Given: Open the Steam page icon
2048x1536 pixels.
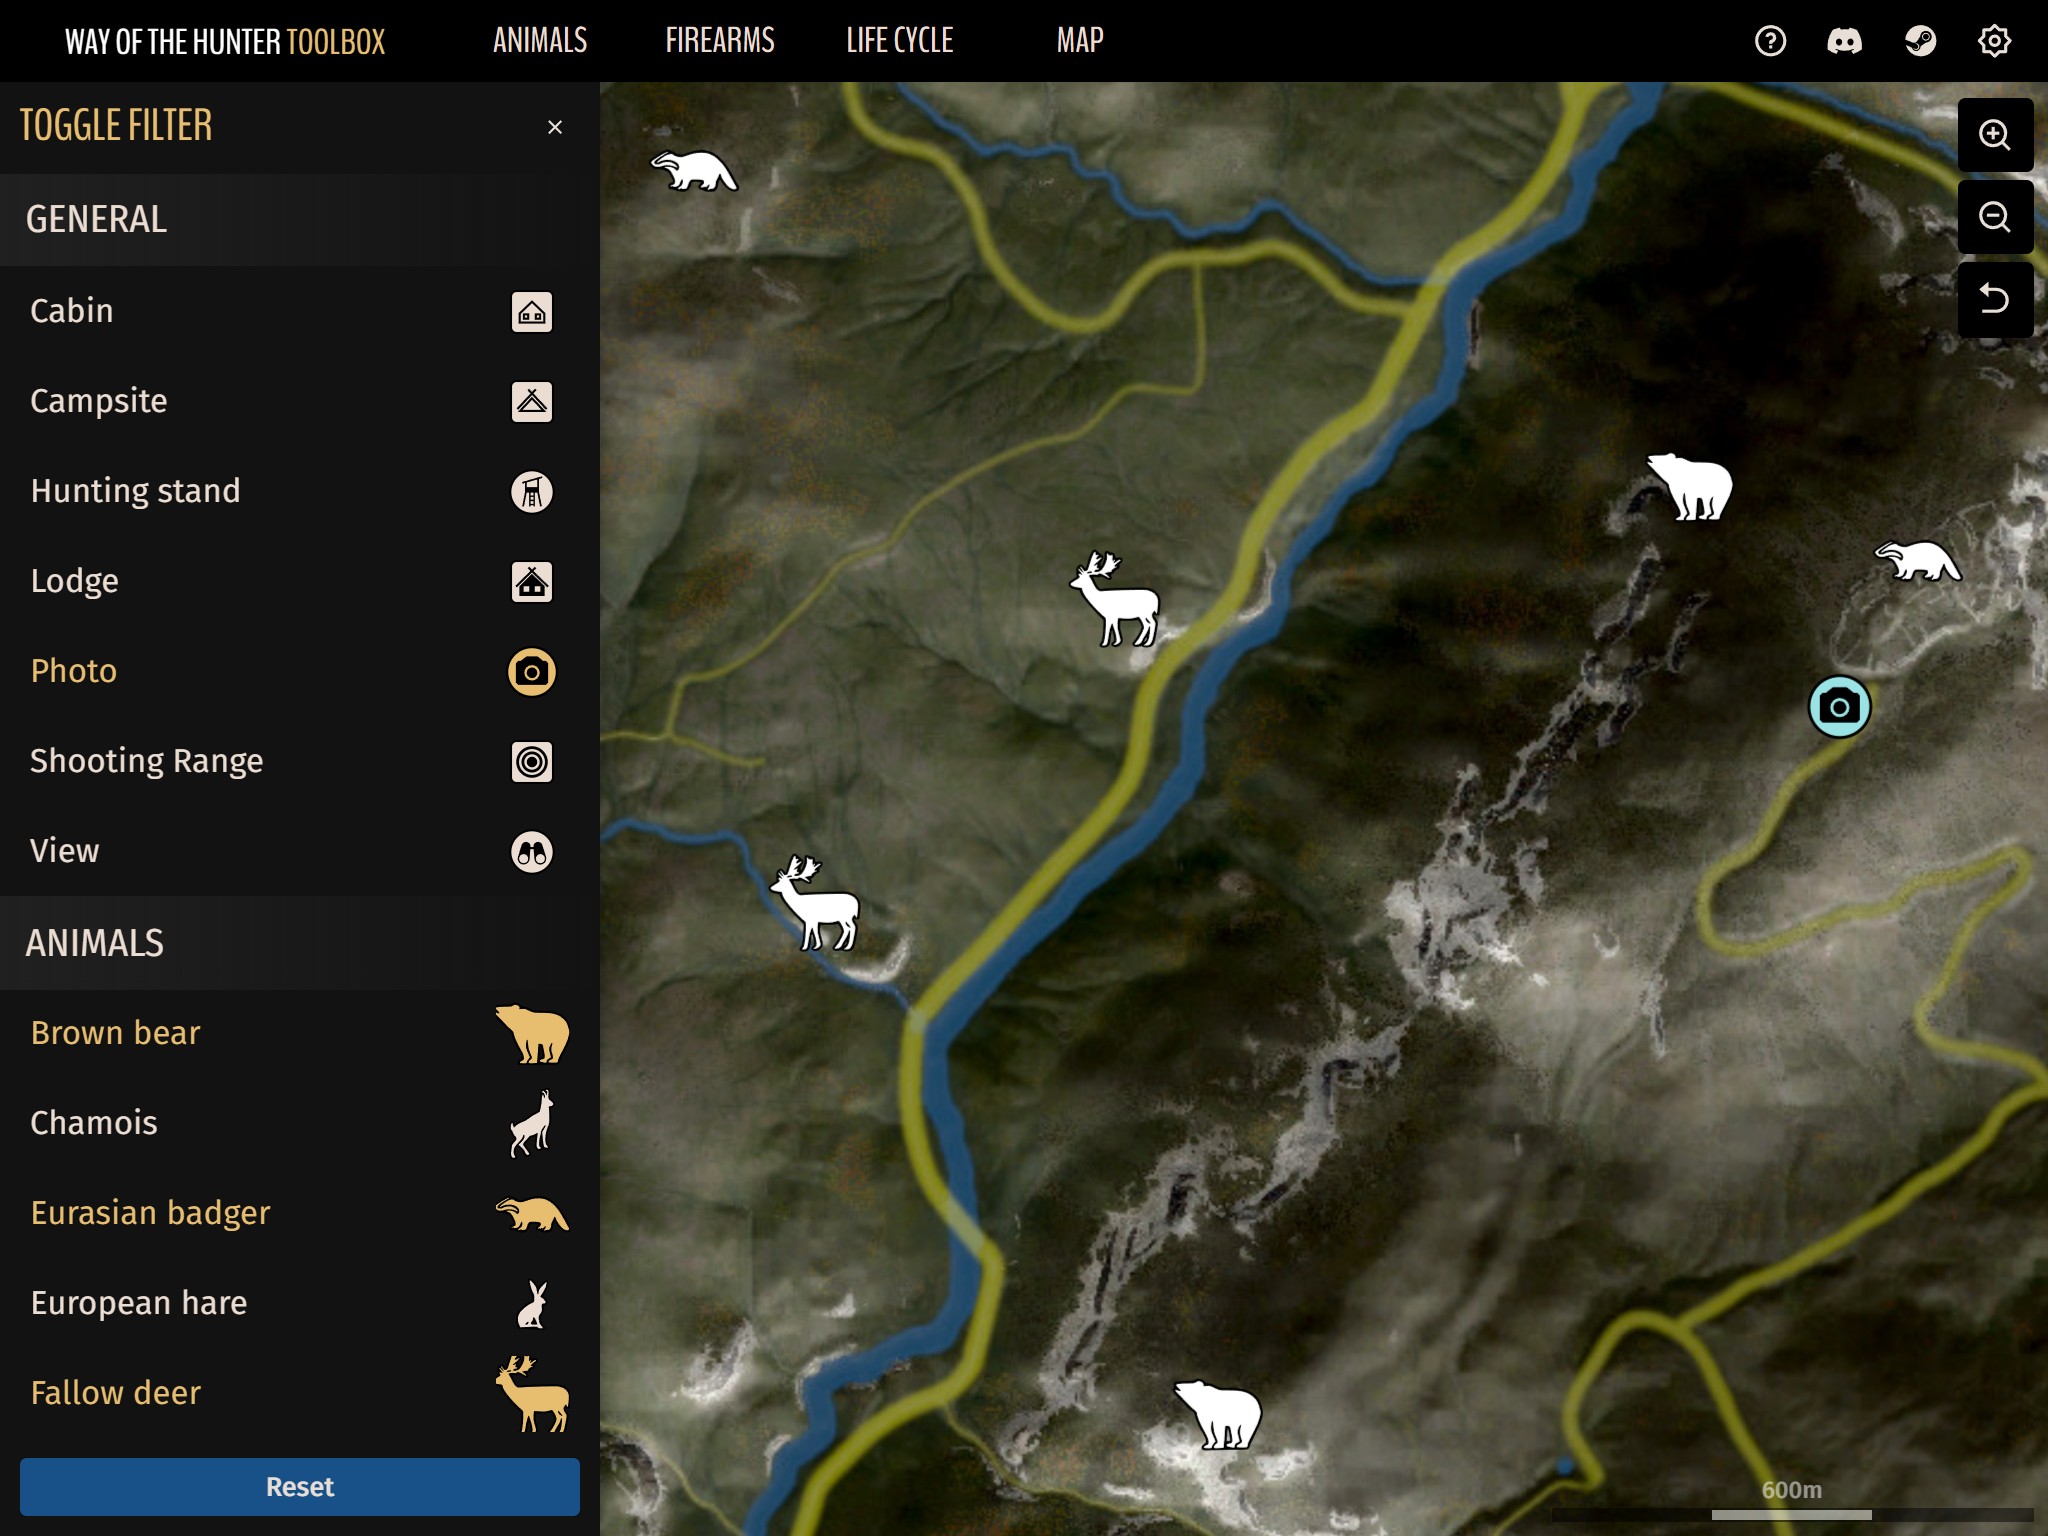Looking at the screenshot, I should 1920,41.
